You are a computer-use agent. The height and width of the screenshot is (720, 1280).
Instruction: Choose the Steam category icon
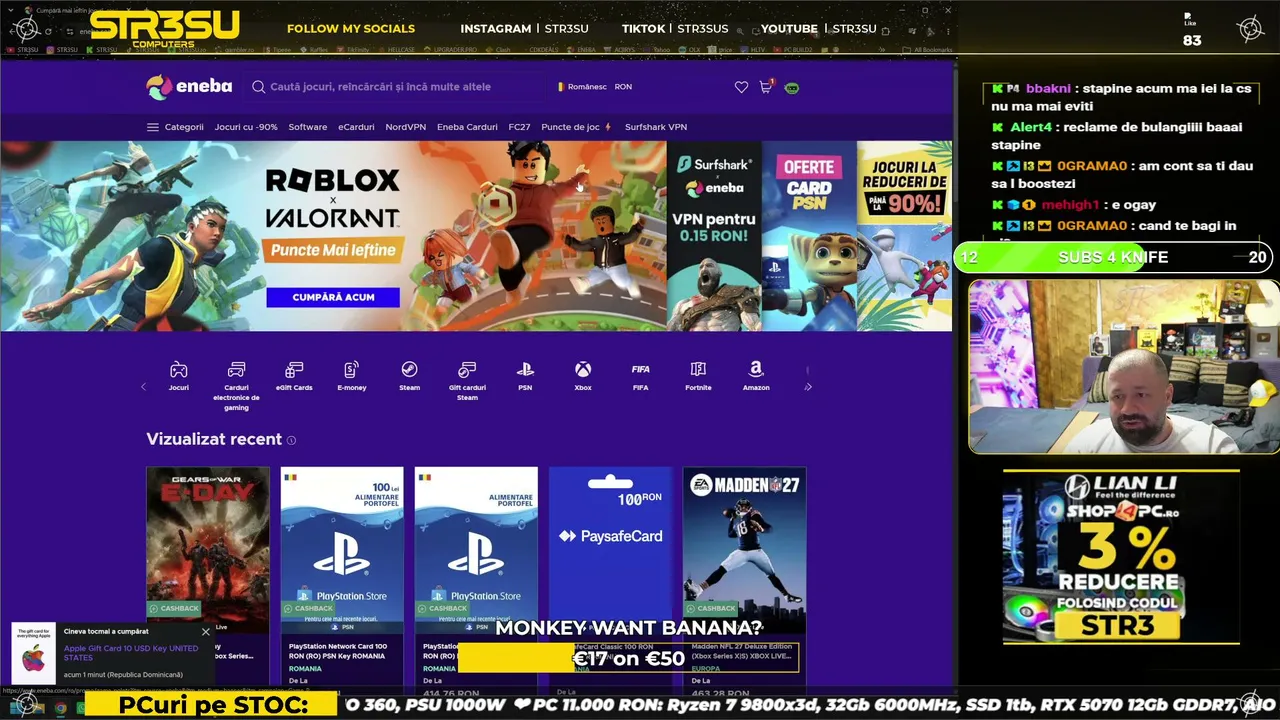409,375
